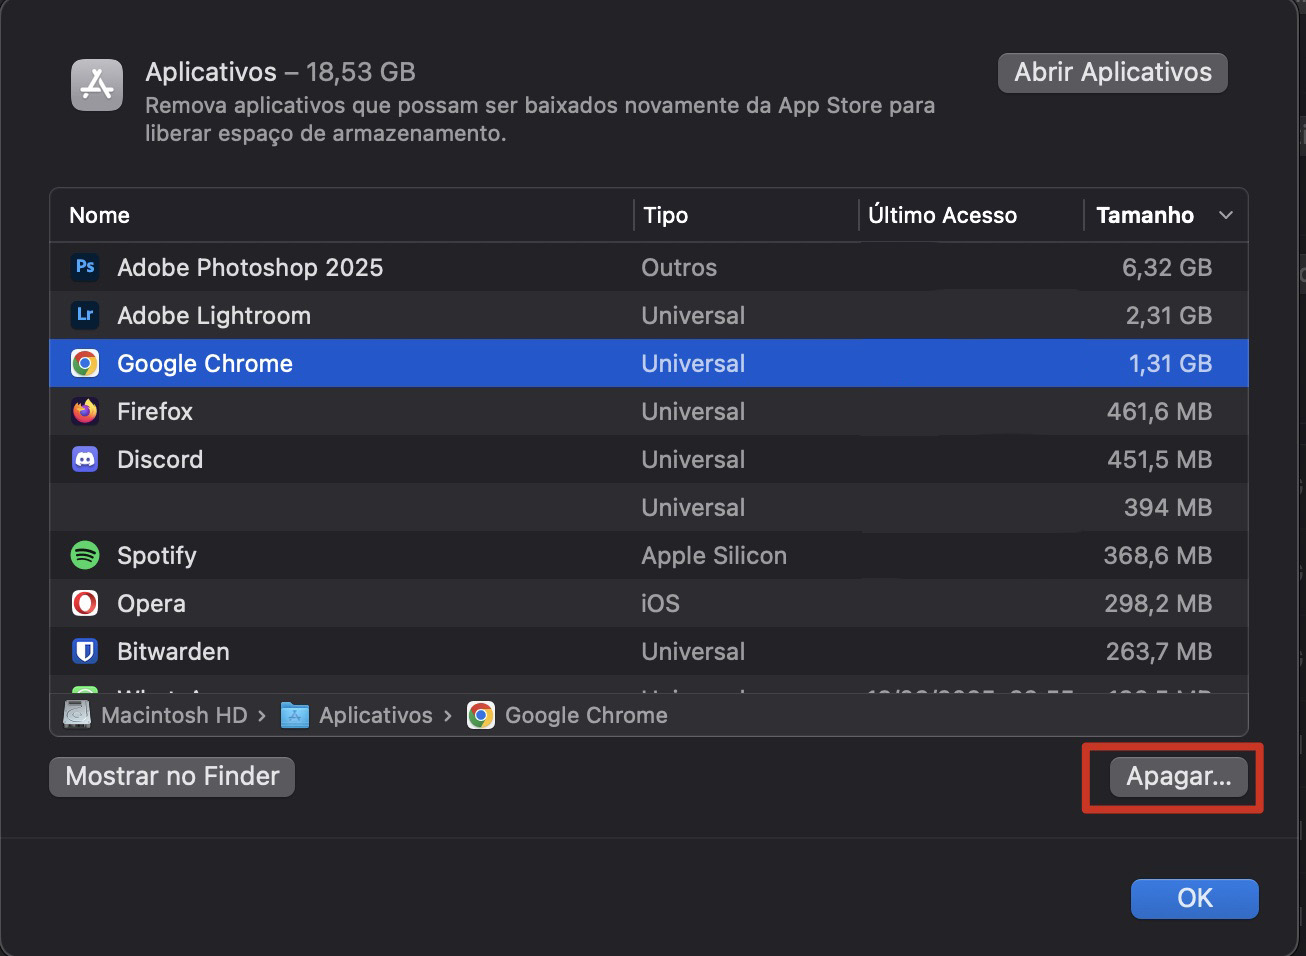Viewport: 1306px width, 956px height.
Task: Click the Discord app icon
Action: pos(85,459)
